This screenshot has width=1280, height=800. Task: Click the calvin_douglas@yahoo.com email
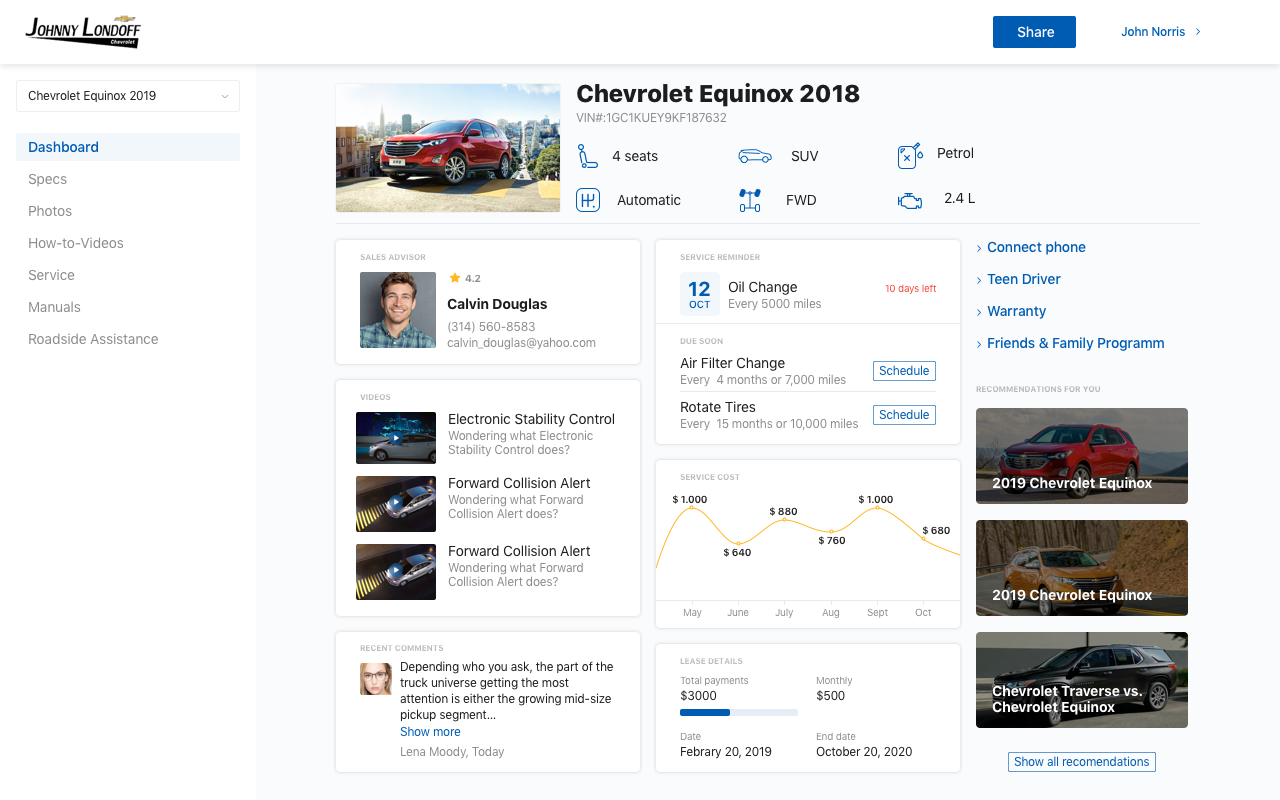pos(521,343)
